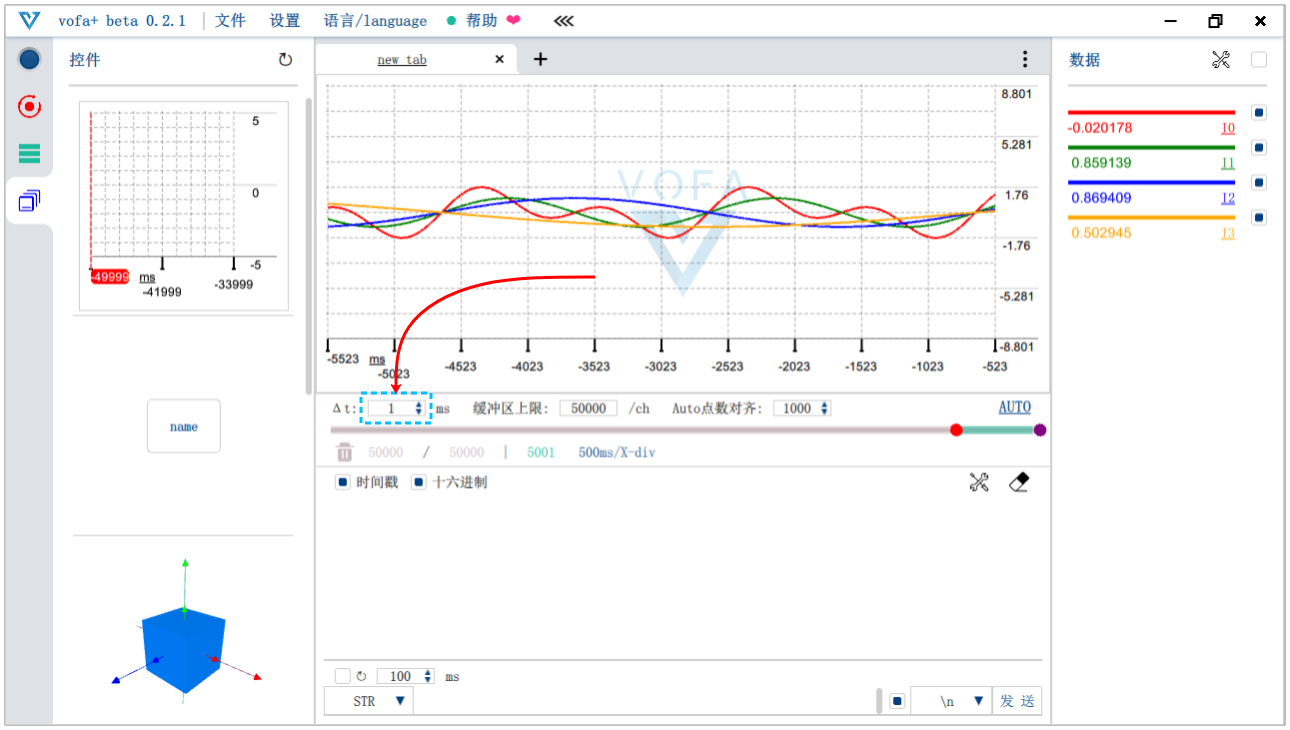Click the AUTO link under the chart
1290x730 pixels.
pos(1014,407)
